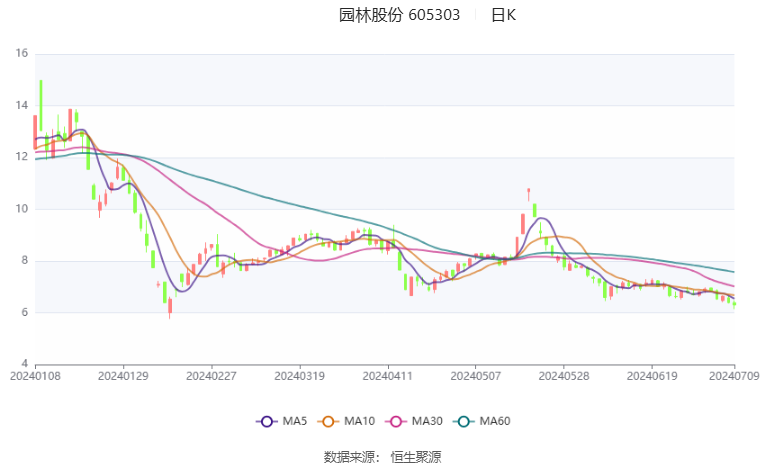The height and width of the screenshot is (465, 765).
Task: Click the y-axis value 16
Action: 21,53
